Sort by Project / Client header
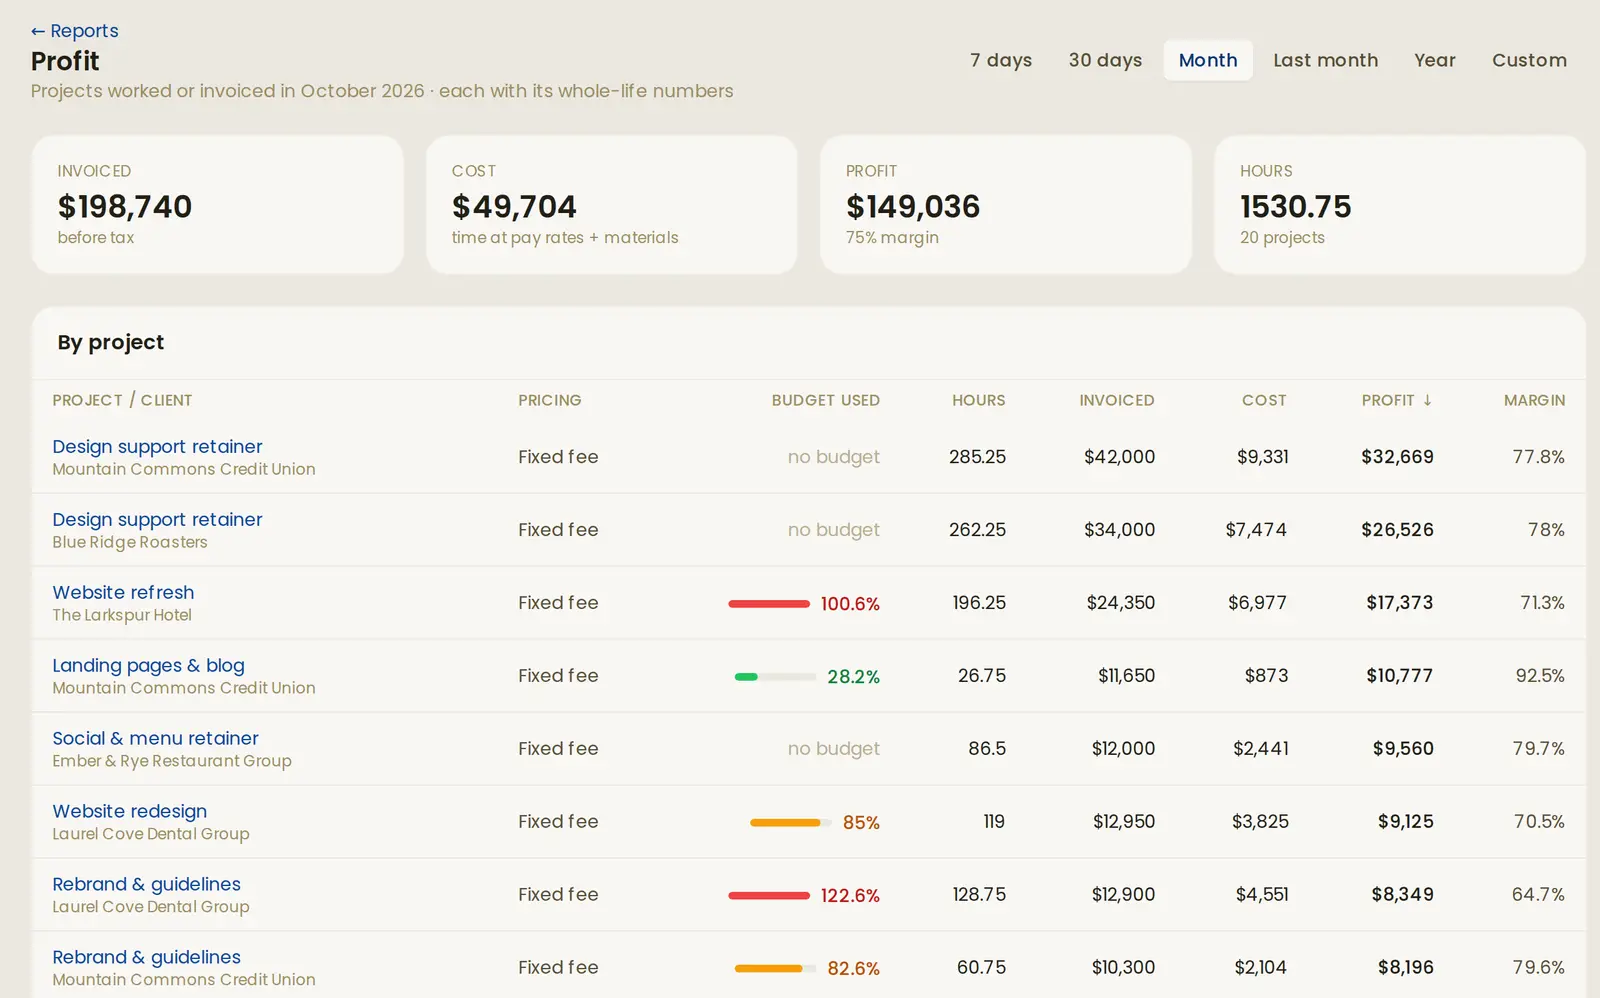 click(122, 400)
